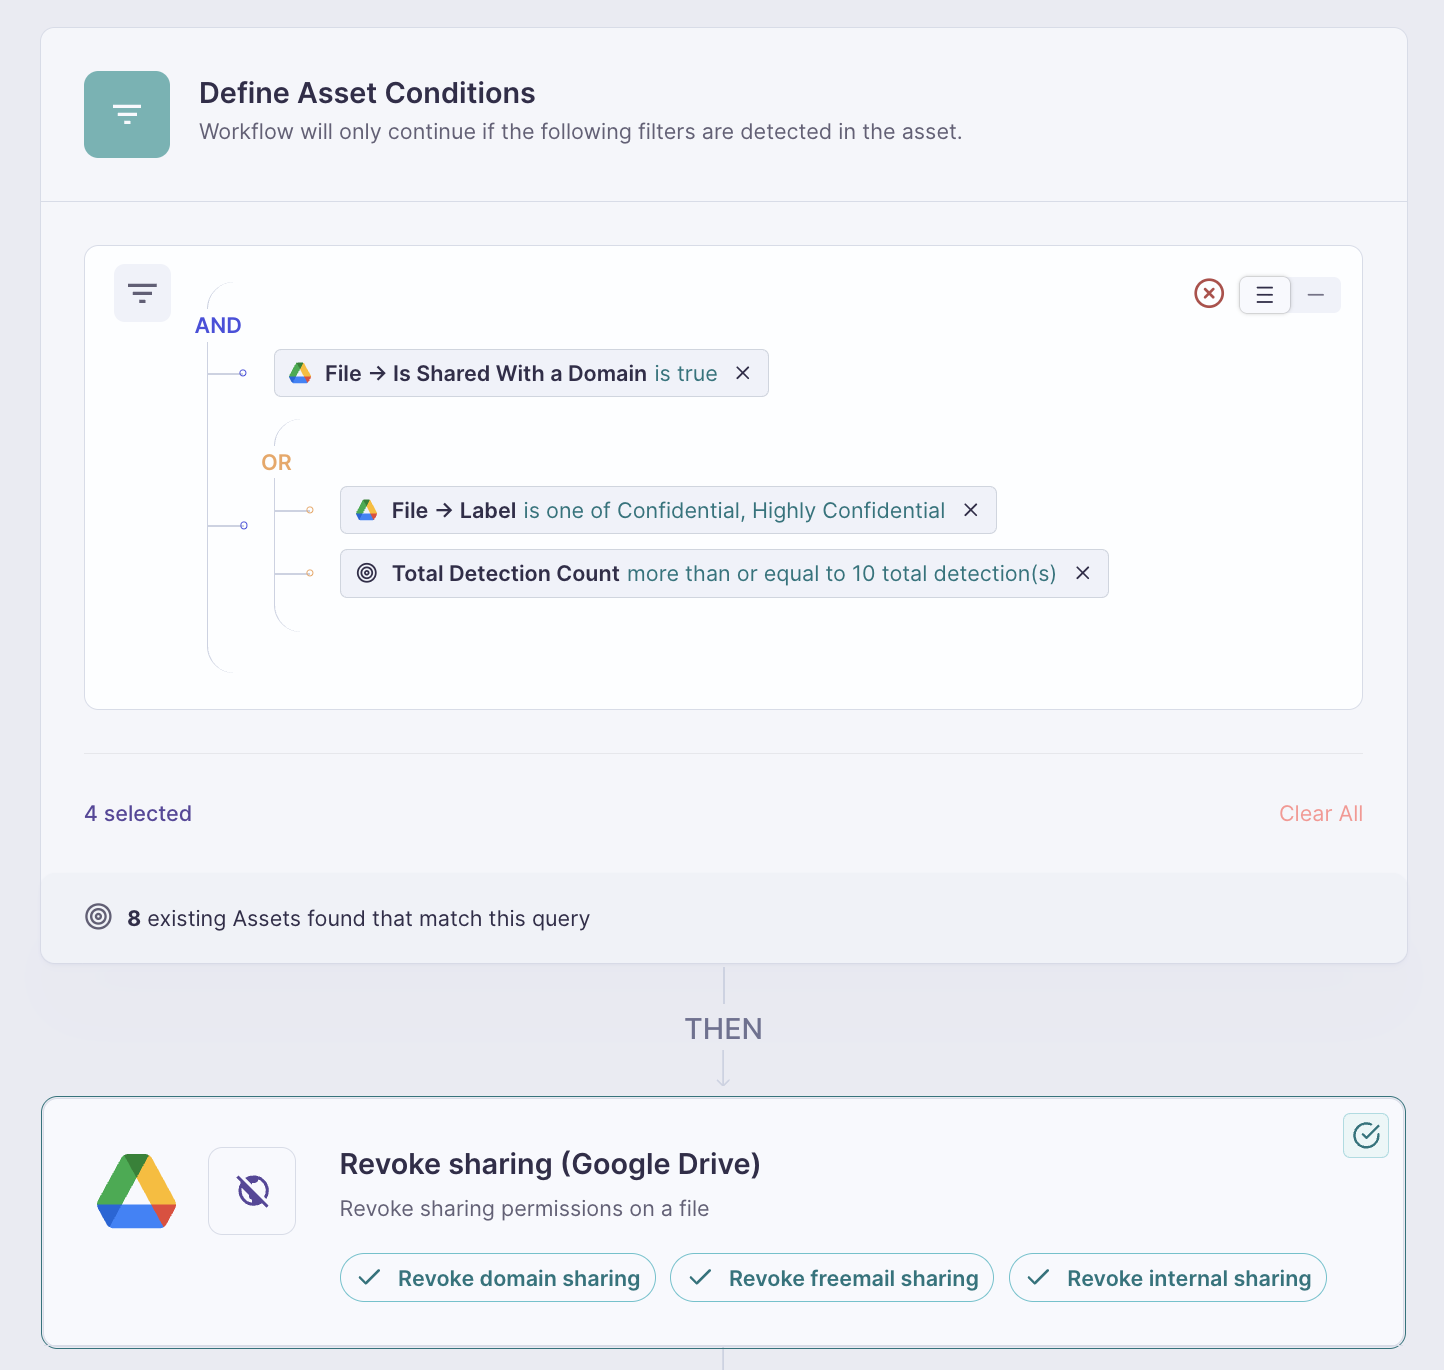Click the teal filter icon by Define Asset Conditions

tap(127, 114)
